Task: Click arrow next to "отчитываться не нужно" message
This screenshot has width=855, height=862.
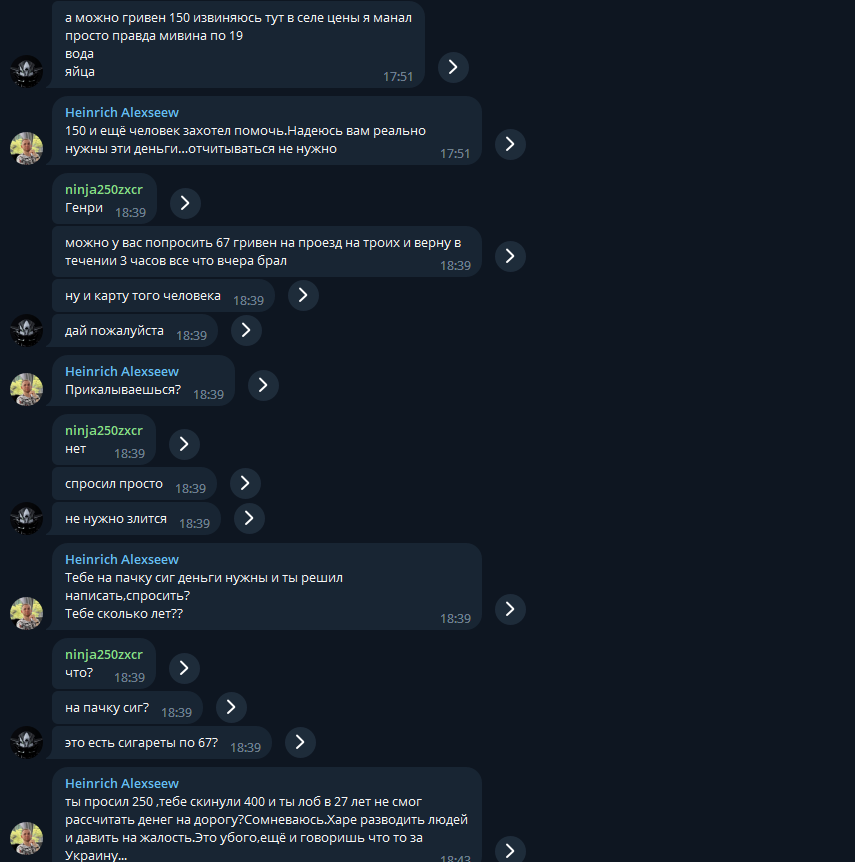Action: point(510,144)
